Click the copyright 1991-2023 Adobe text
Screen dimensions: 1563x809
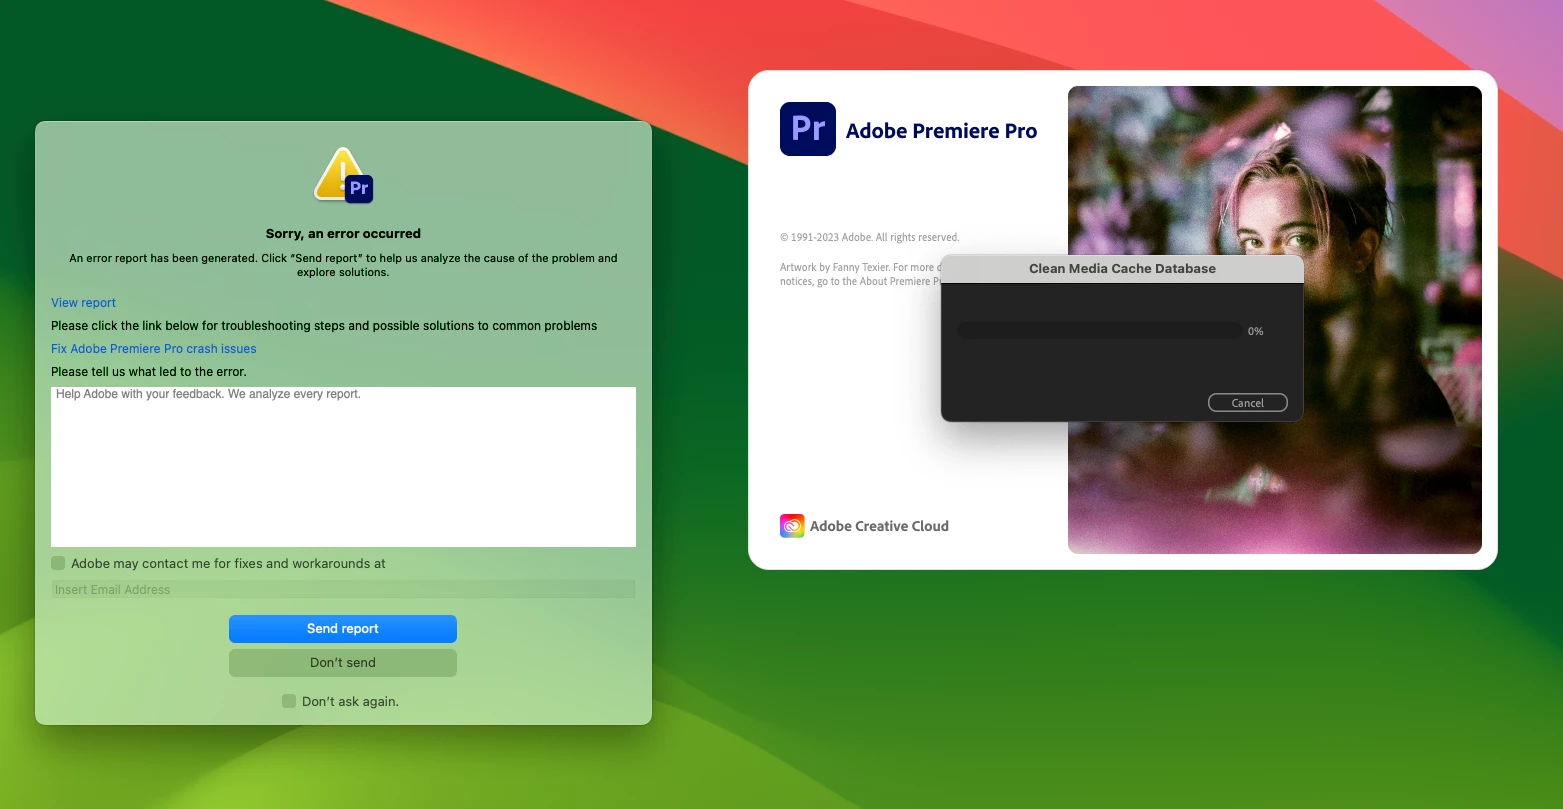[869, 237]
